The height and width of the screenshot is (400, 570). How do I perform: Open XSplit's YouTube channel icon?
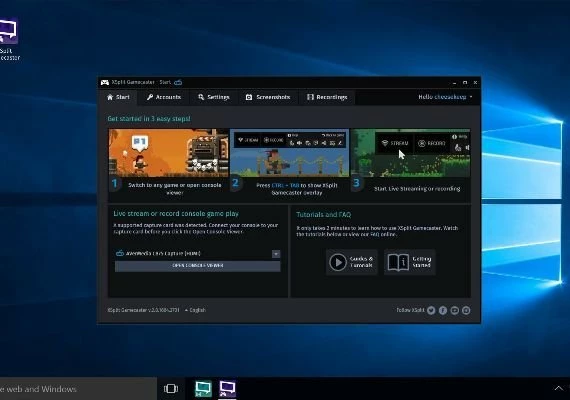click(x=454, y=310)
